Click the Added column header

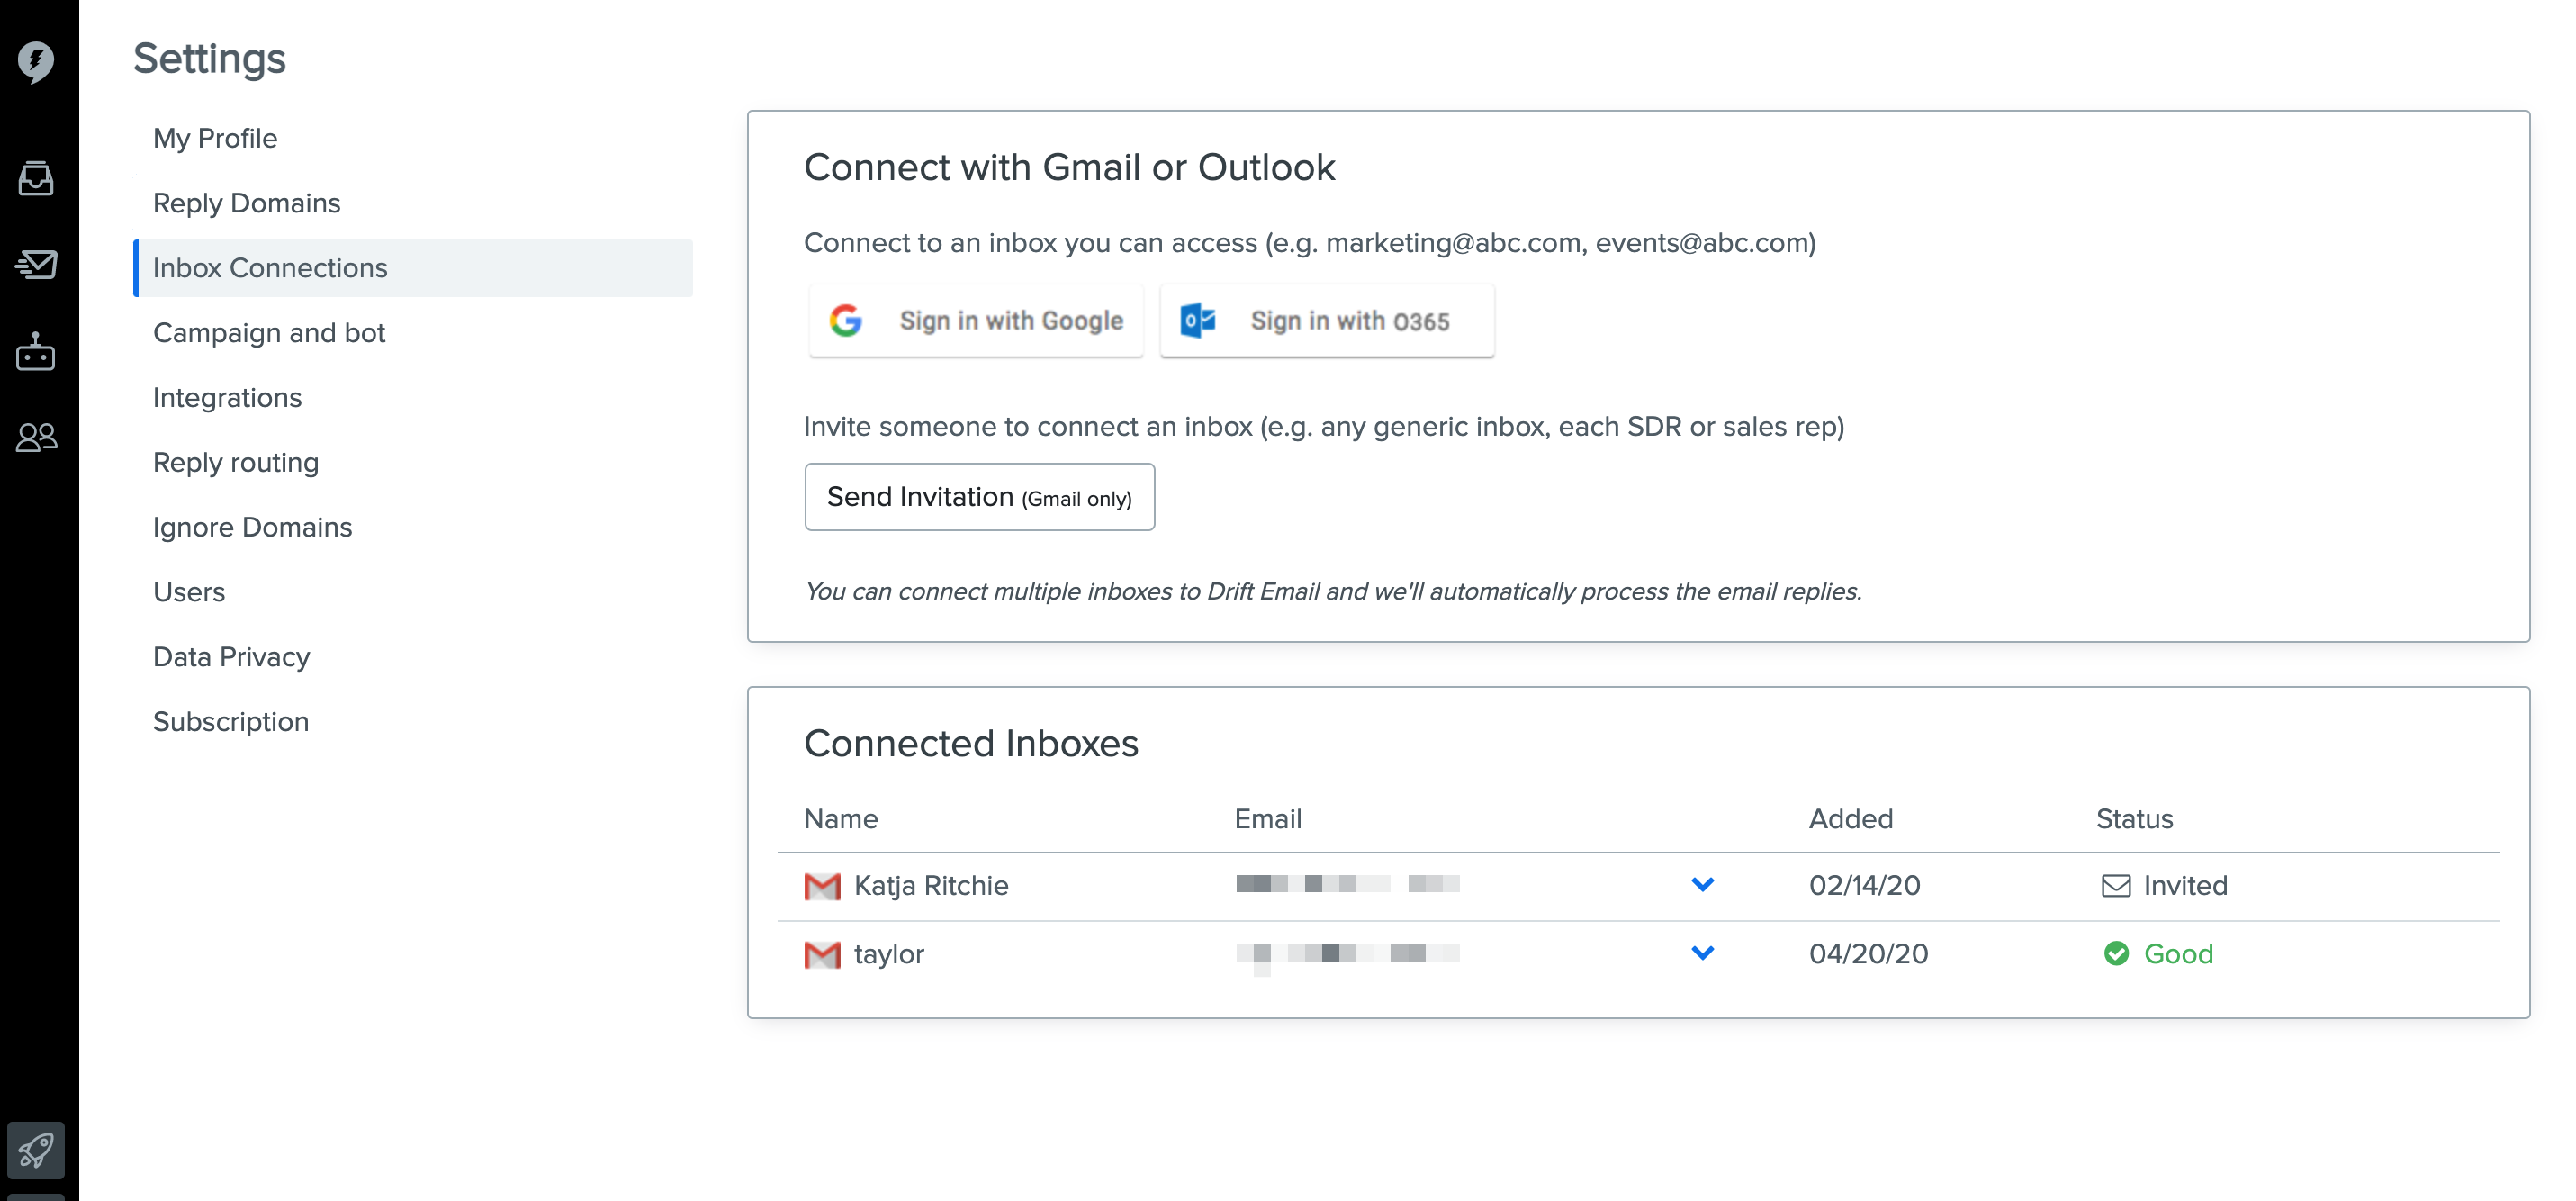pos(1851,819)
